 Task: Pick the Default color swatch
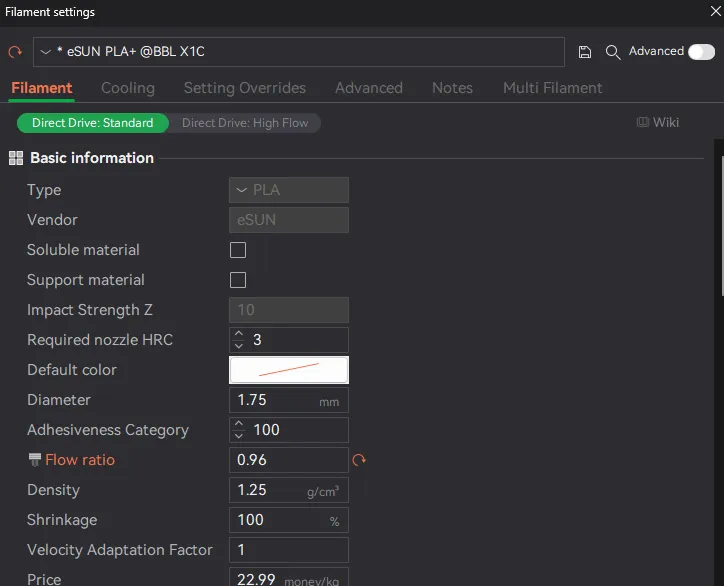point(289,370)
